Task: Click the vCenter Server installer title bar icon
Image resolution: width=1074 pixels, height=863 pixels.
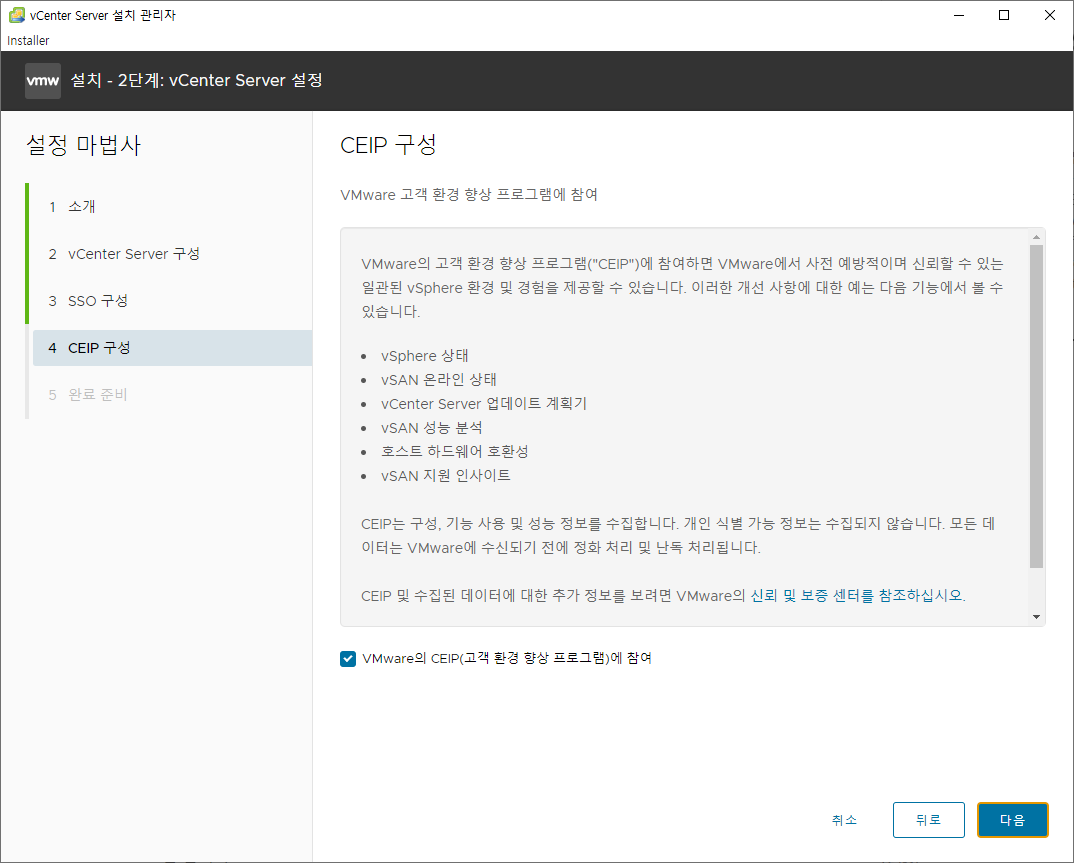Action: [x=16, y=15]
